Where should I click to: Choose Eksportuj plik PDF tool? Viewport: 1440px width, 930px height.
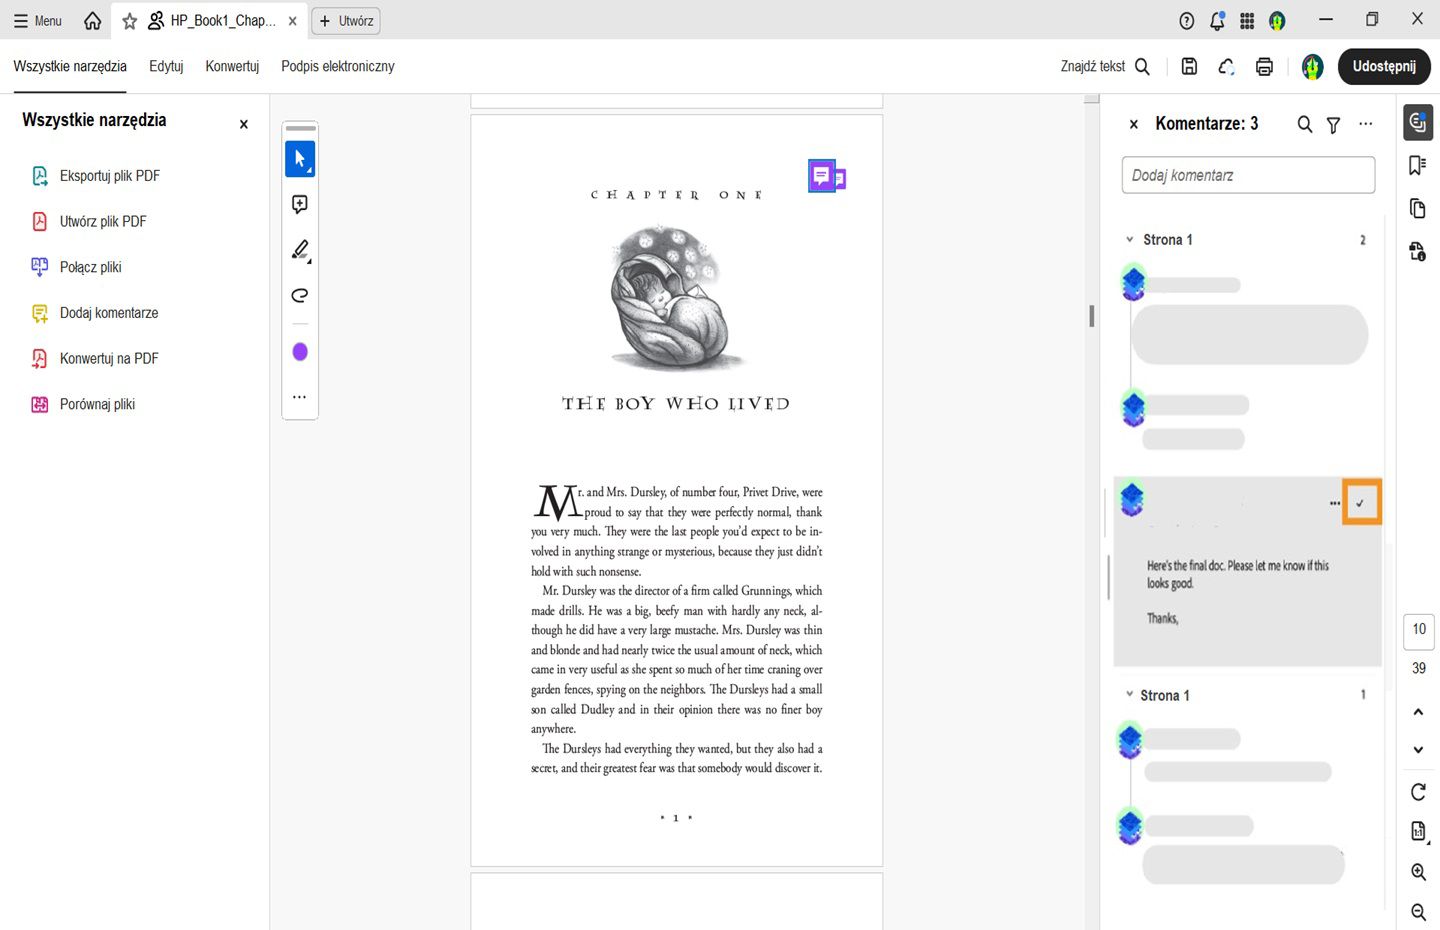[96, 176]
